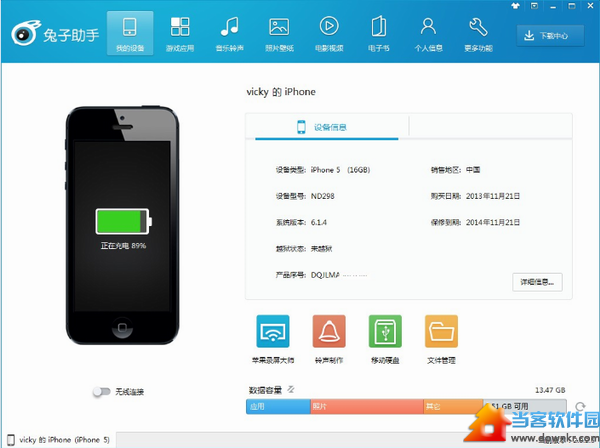This screenshot has height=448, width=600.
Task: Click the 应用 segment of storage bar
Action: tap(278, 406)
